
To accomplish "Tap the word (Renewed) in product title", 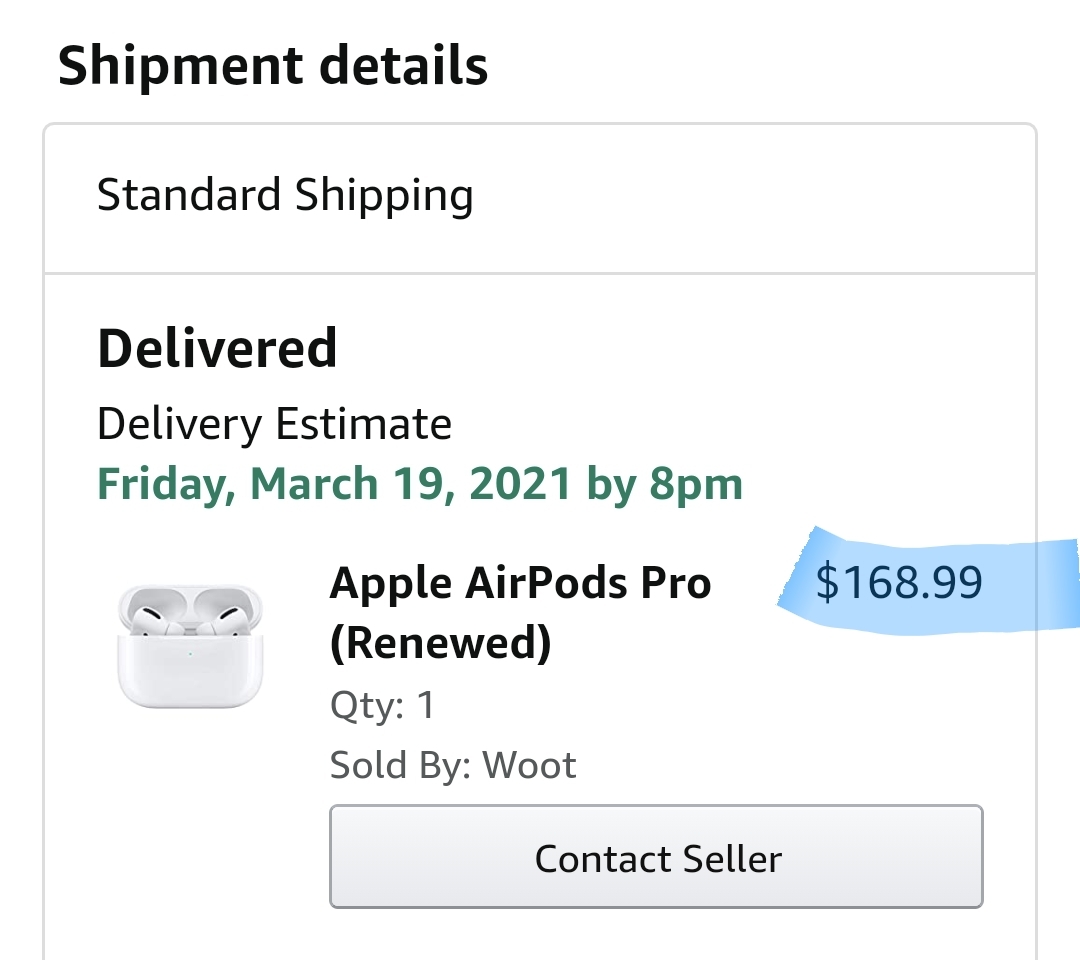I will 440,644.
